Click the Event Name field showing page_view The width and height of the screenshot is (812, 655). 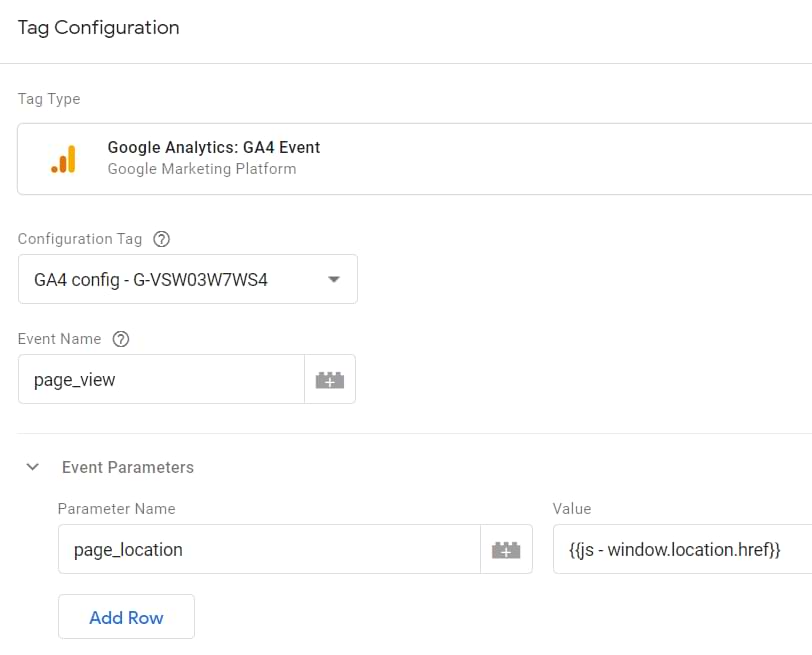(160, 379)
